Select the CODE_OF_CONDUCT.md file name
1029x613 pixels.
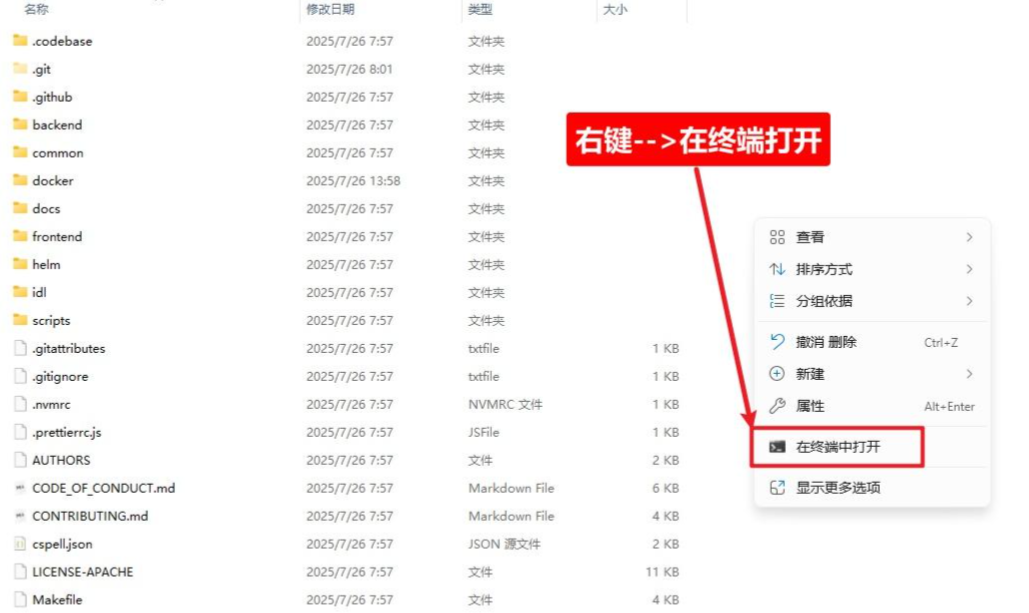(x=104, y=488)
